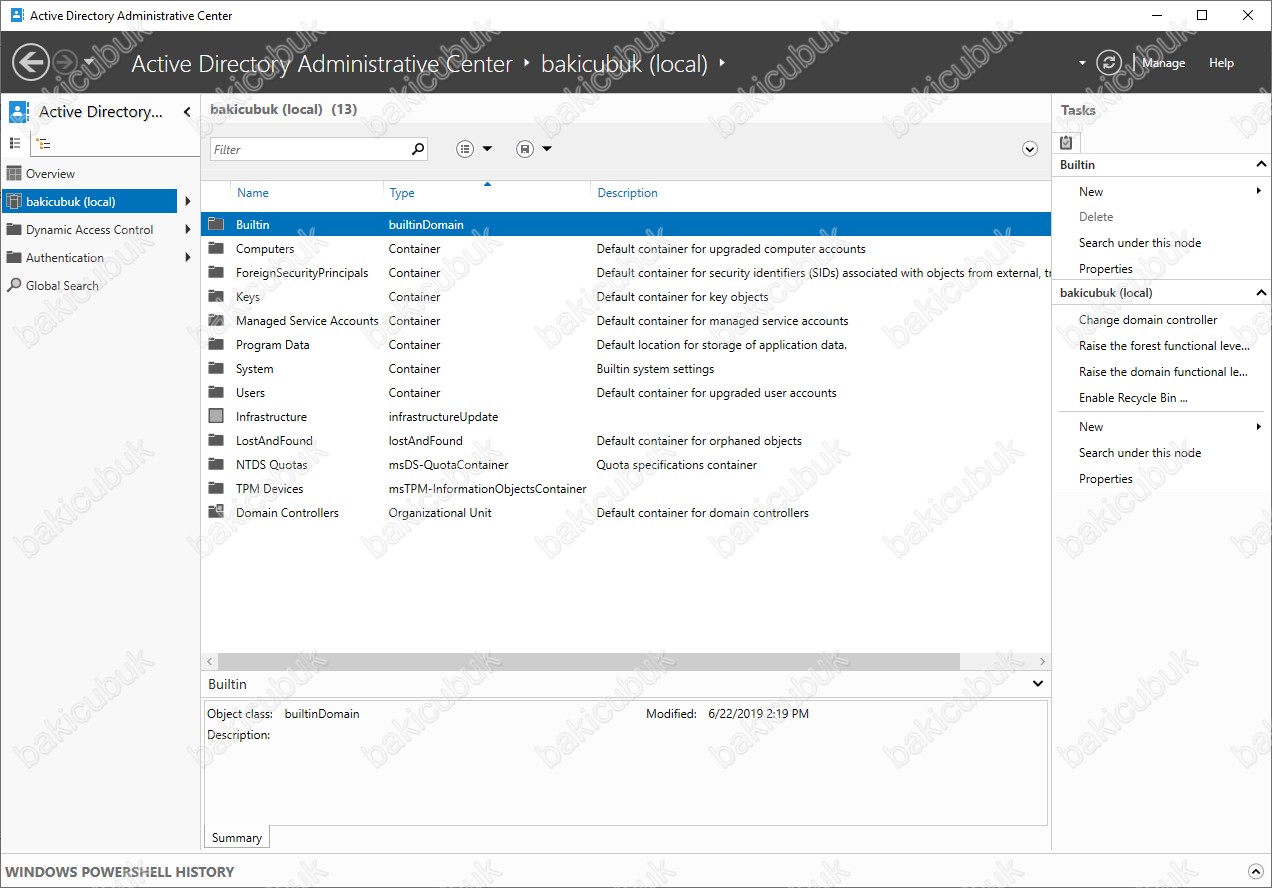This screenshot has height=888, width=1272.
Task: Click Raise the forest functional level
Action: coord(1164,346)
